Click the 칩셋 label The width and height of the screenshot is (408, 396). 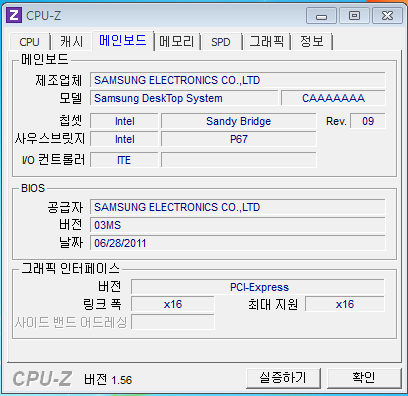pyautogui.click(x=70, y=121)
